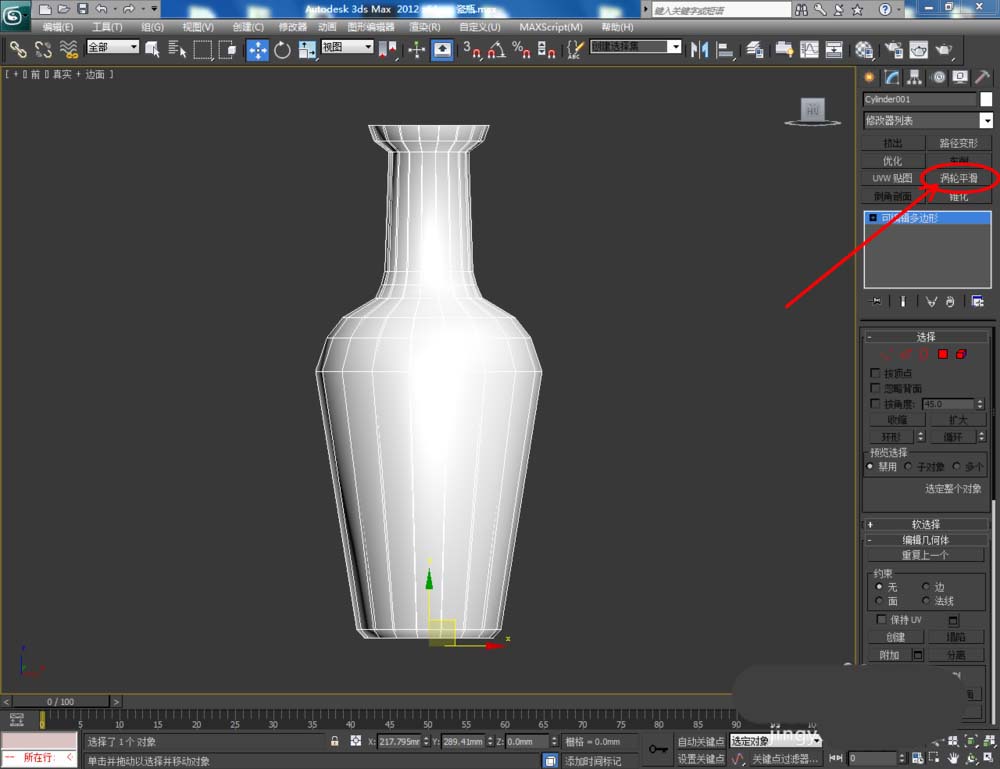Select the 多个 preview selection radio
The height and width of the screenshot is (769, 1000).
pyautogui.click(x=956, y=467)
